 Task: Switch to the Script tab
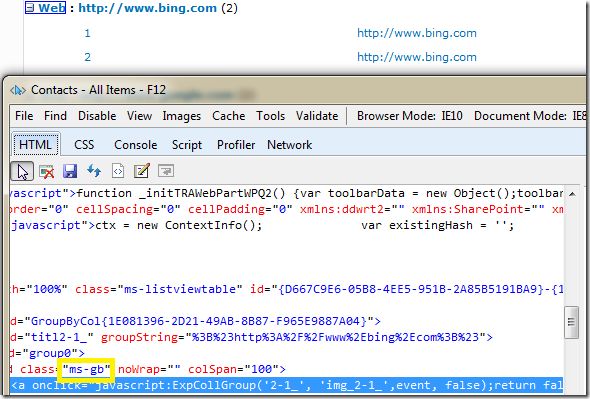pos(187,145)
